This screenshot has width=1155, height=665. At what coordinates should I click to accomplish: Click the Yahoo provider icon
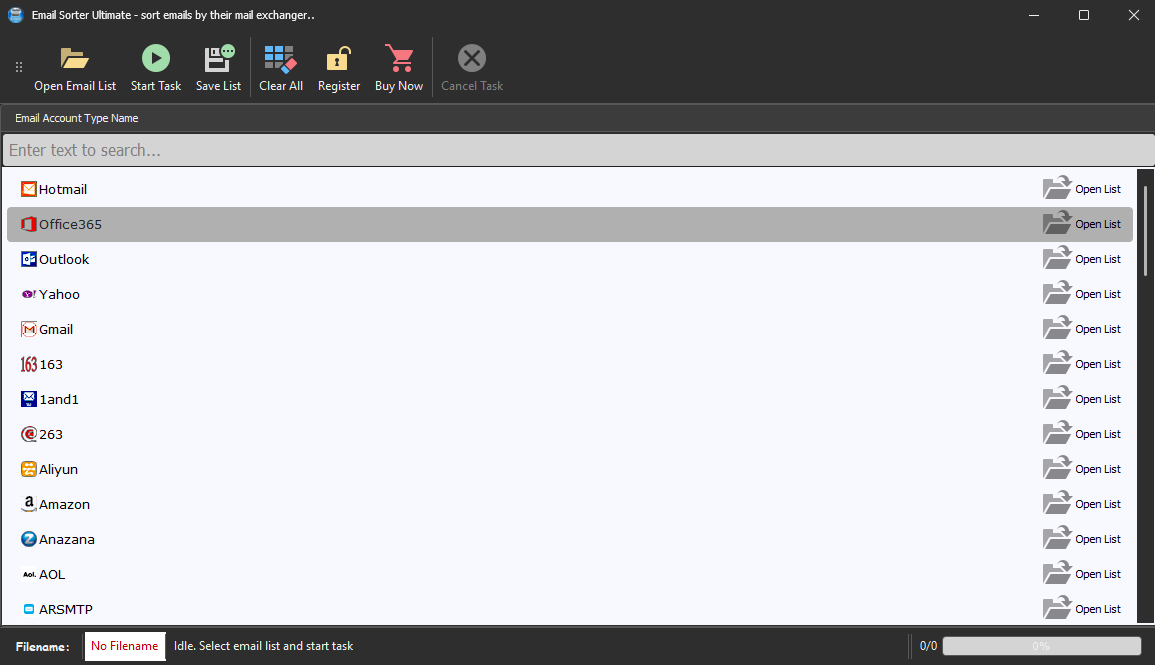point(29,293)
